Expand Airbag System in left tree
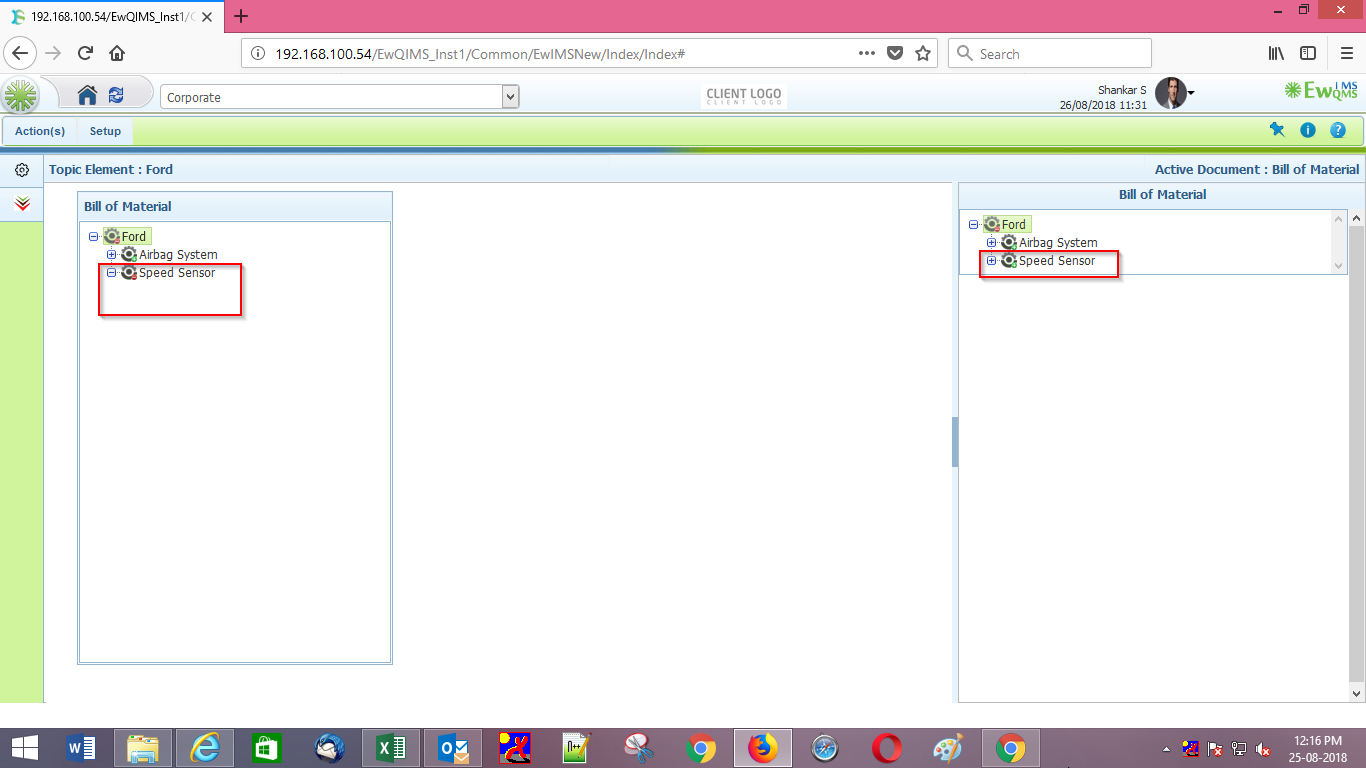1366x768 pixels. coord(111,255)
